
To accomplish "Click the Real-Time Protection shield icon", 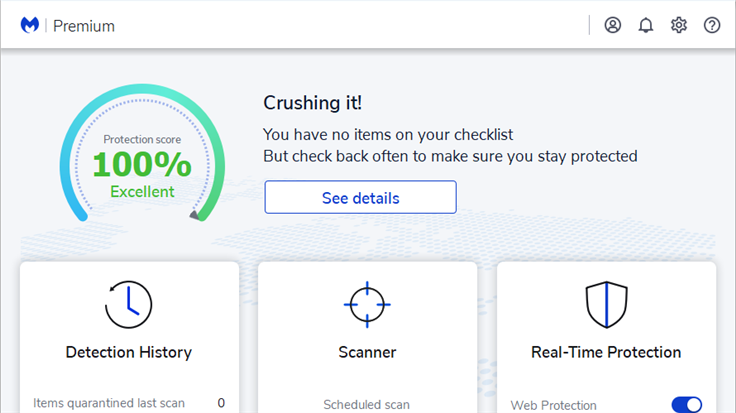I will click(606, 304).
